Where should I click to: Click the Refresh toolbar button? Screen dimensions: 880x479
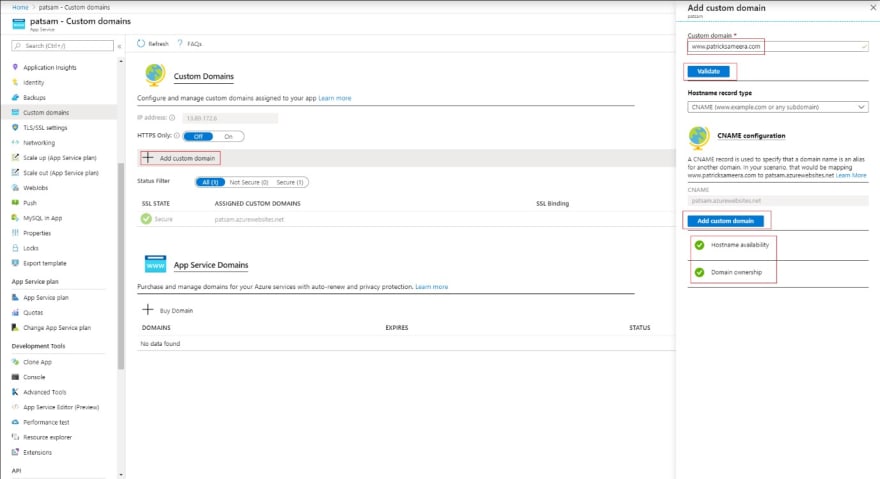[x=153, y=44]
